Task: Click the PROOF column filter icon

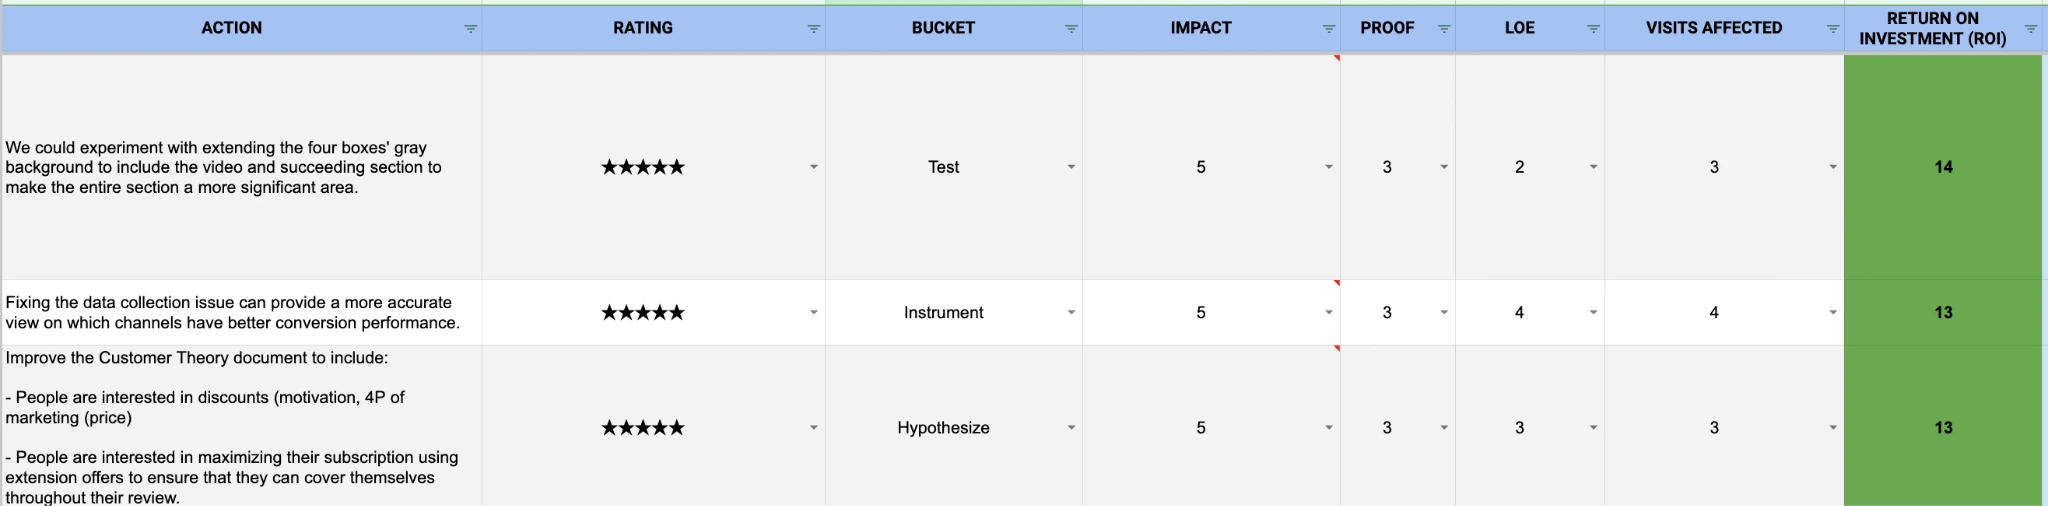Action: [1444, 29]
